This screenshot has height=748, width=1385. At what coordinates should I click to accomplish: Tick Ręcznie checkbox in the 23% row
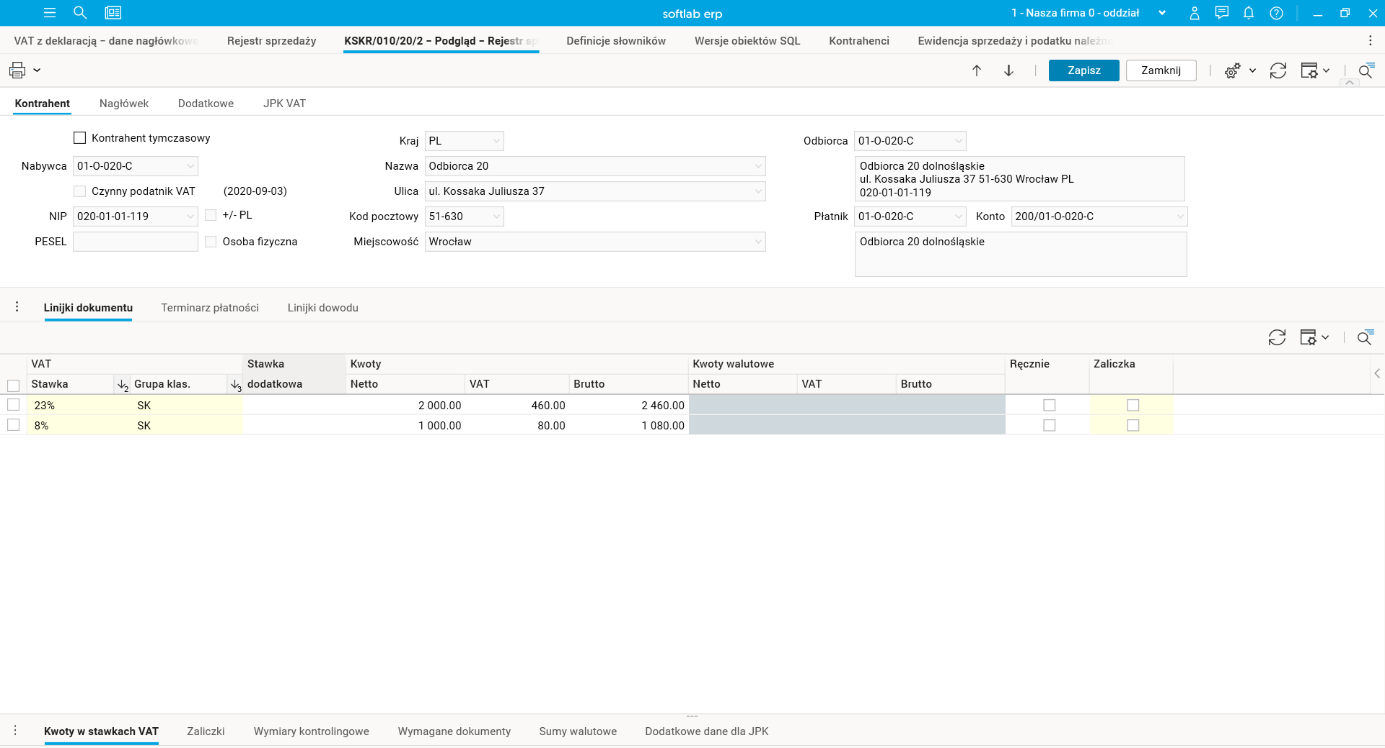[x=1049, y=405]
